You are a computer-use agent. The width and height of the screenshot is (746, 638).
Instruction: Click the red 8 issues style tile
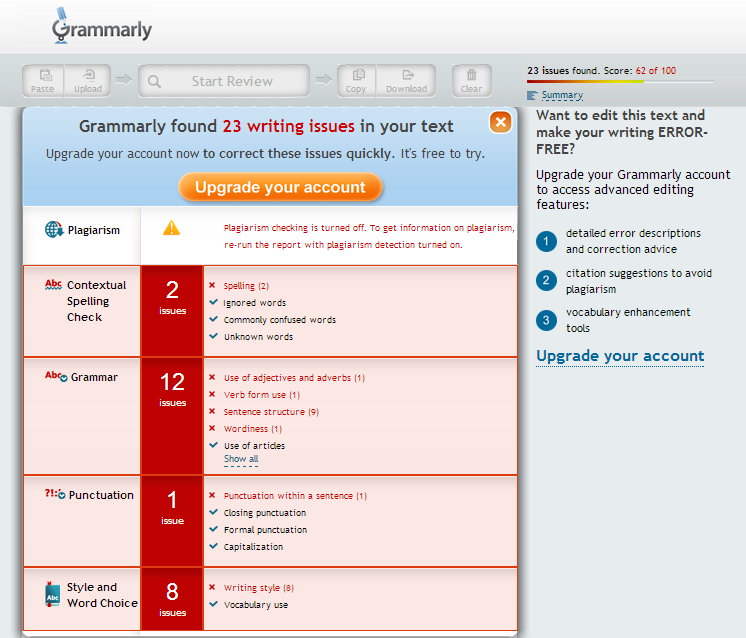click(x=172, y=599)
